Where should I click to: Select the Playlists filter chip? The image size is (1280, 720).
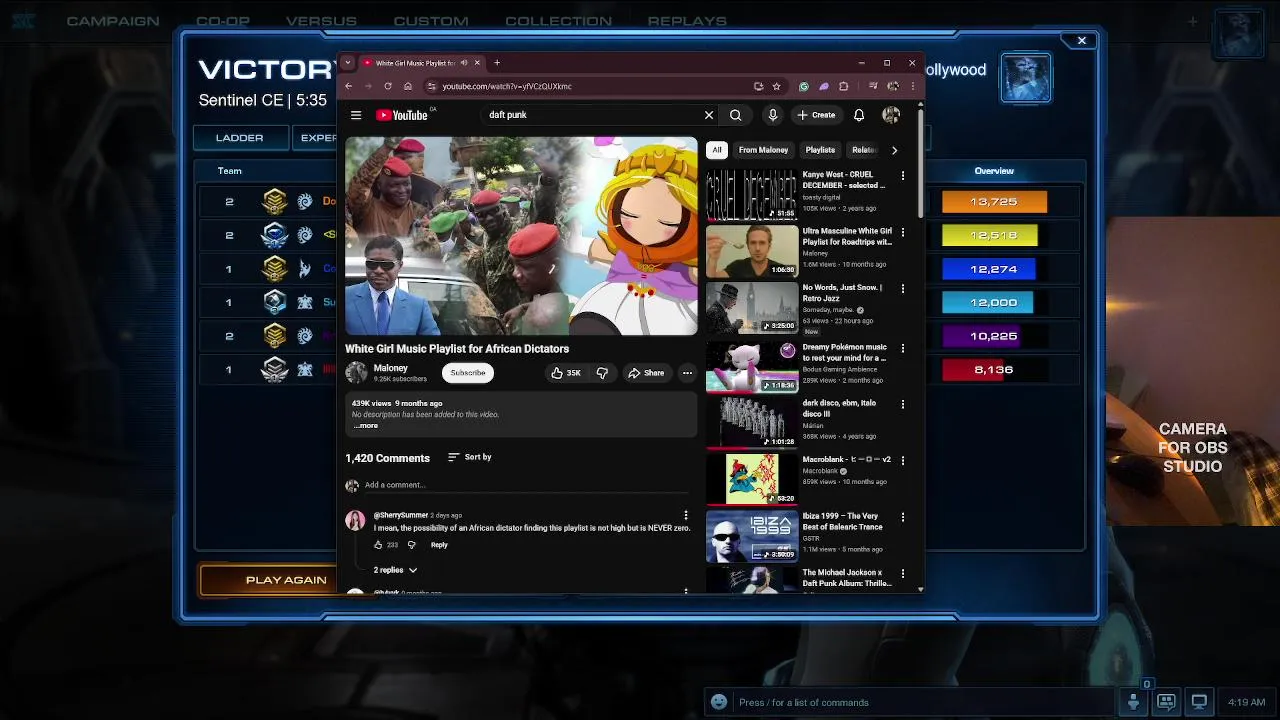[x=820, y=150]
